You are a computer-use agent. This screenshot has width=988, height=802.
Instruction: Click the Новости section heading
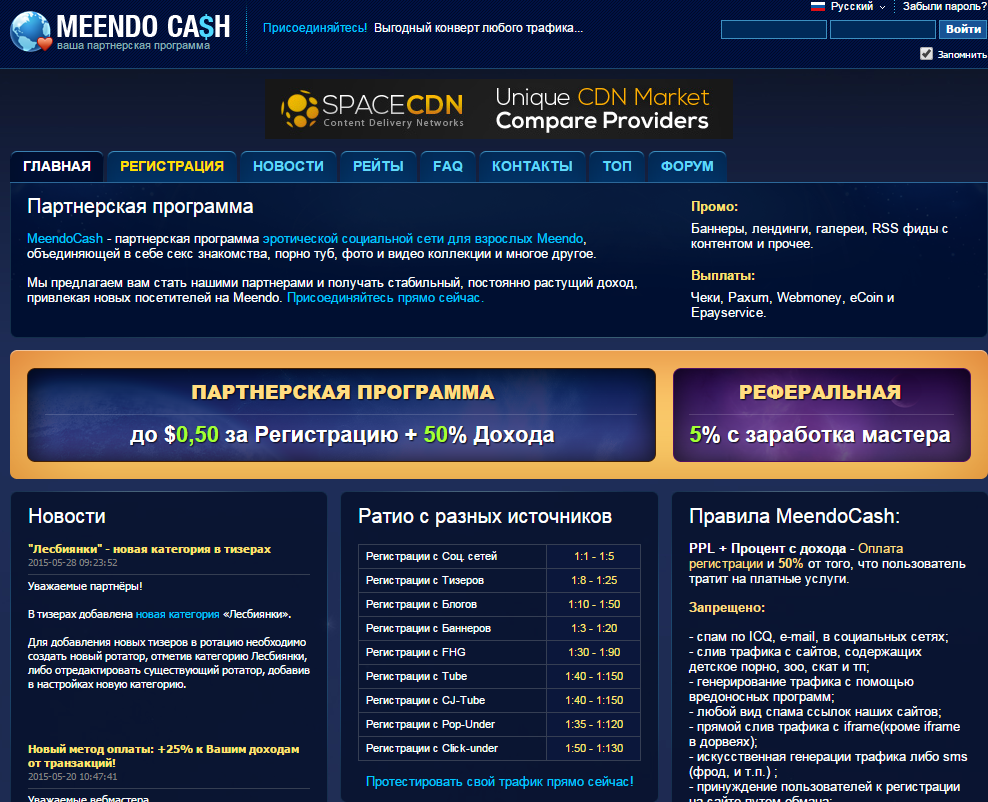(x=67, y=517)
